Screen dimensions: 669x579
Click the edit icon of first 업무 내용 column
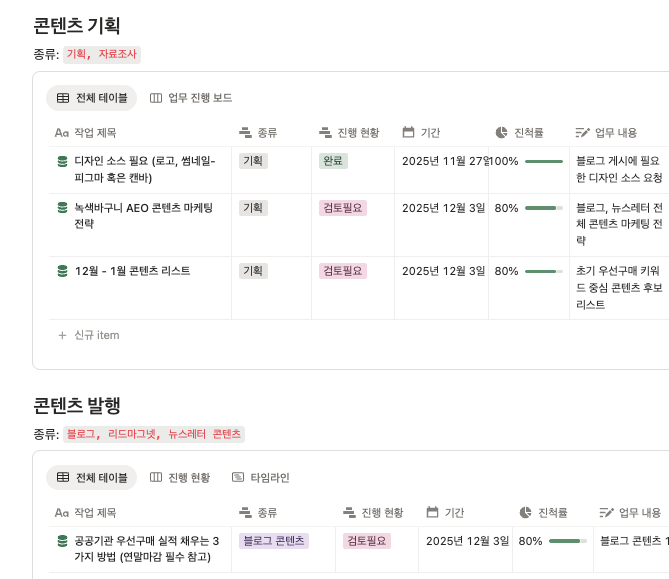[582, 133]
